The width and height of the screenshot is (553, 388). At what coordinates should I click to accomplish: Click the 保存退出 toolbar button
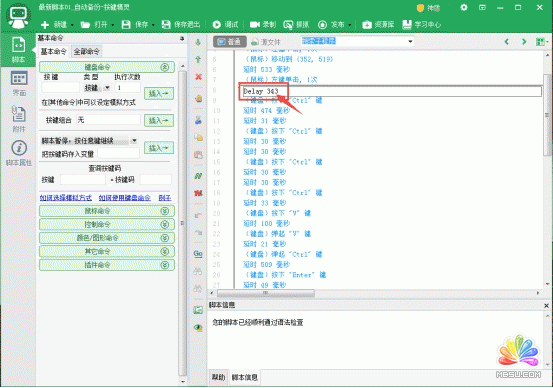pyautogui.click(x=181, y=24)
